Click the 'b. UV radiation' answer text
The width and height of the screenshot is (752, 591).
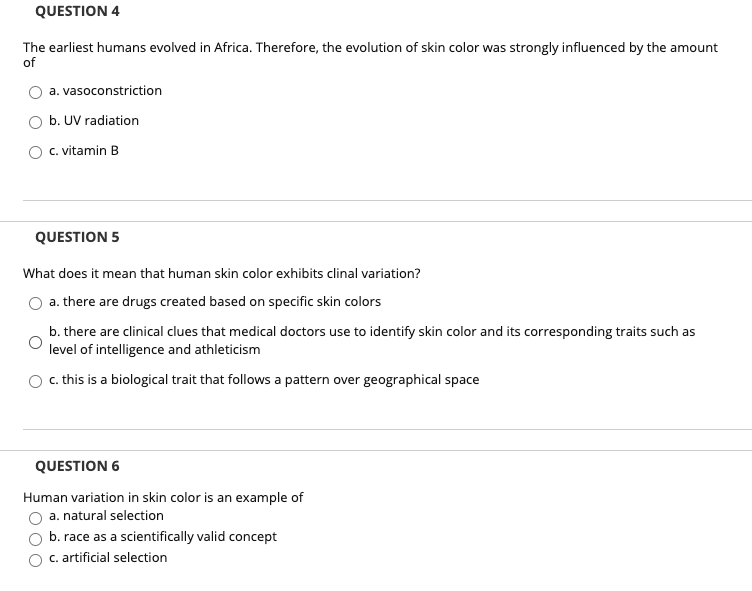94,120
